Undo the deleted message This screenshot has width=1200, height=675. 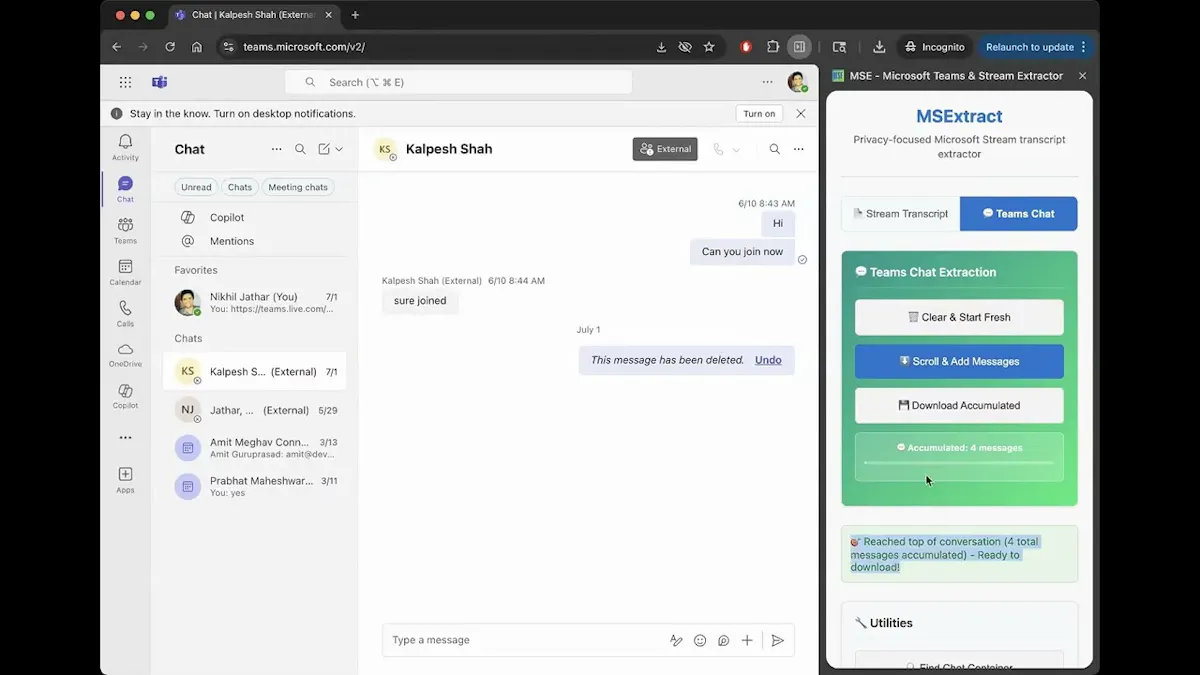[768, 360]
